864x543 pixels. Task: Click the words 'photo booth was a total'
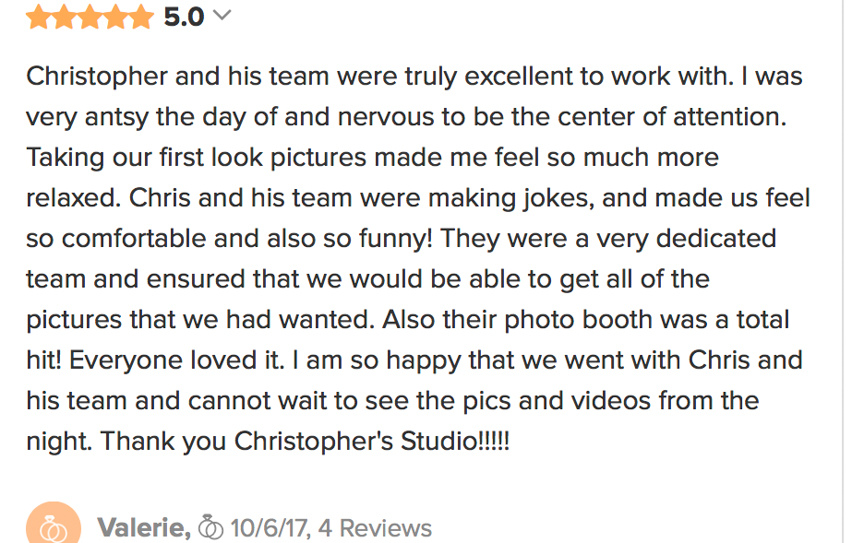point(647,320)
